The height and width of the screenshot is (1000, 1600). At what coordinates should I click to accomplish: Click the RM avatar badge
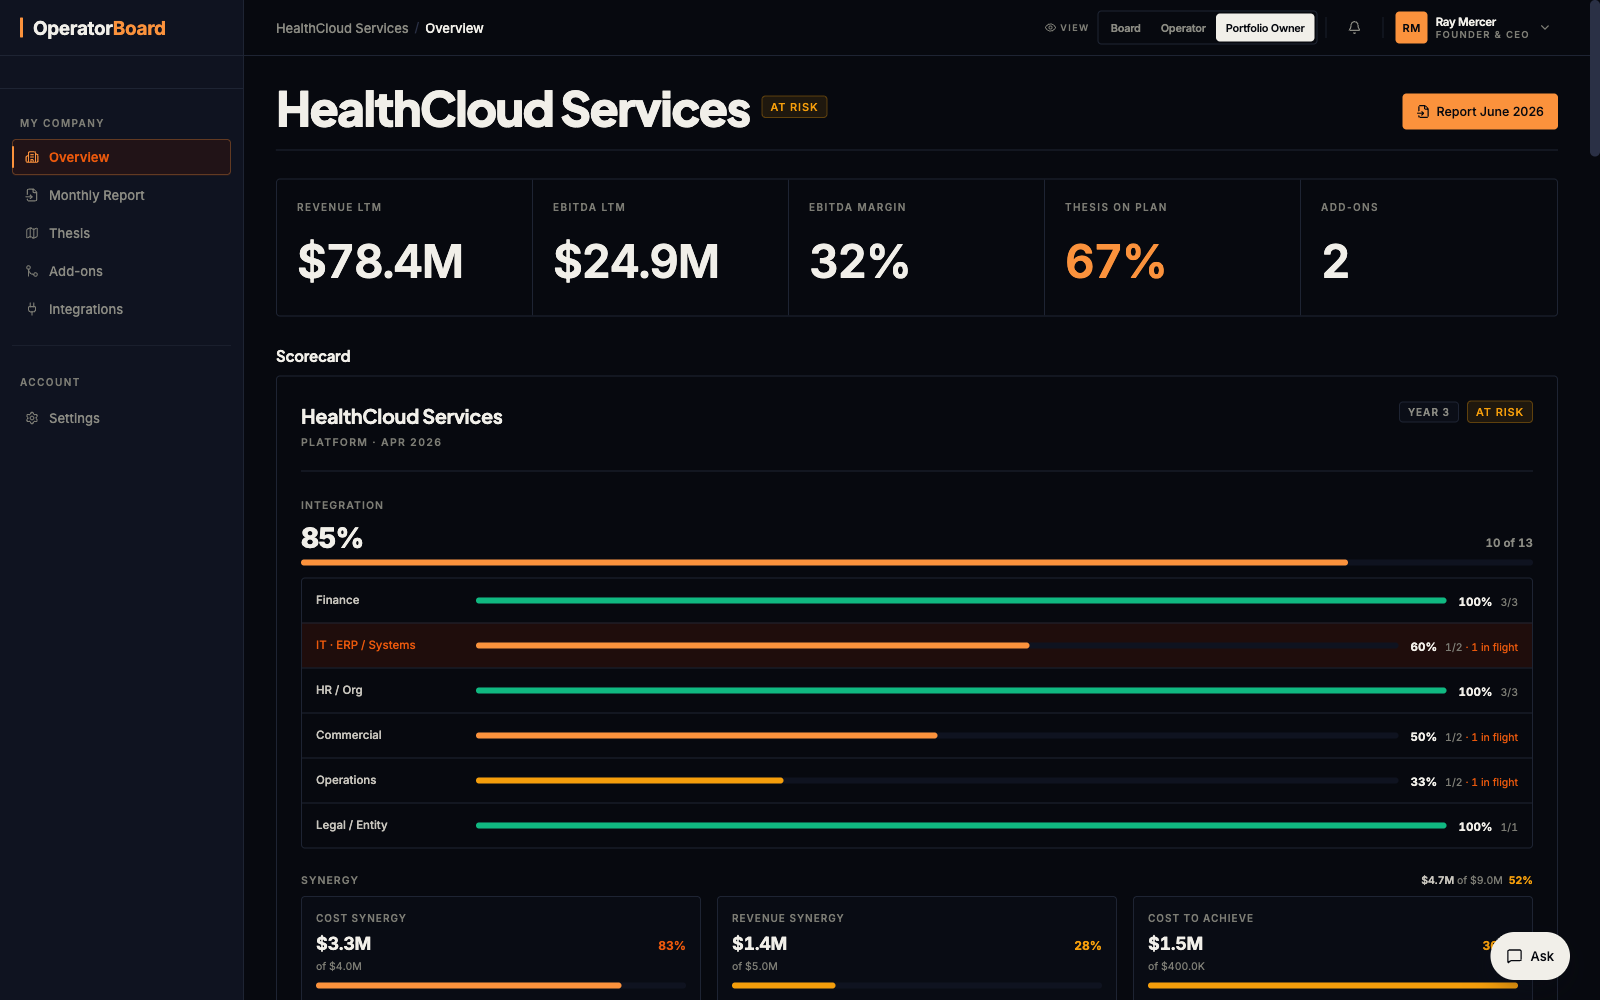[1411, 28]
